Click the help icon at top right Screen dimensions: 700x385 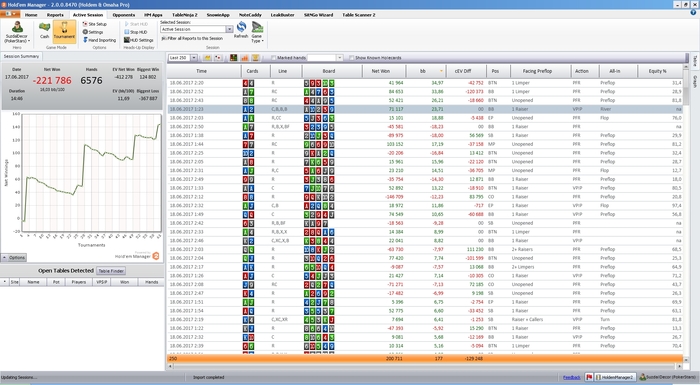[x=693, y=13]
